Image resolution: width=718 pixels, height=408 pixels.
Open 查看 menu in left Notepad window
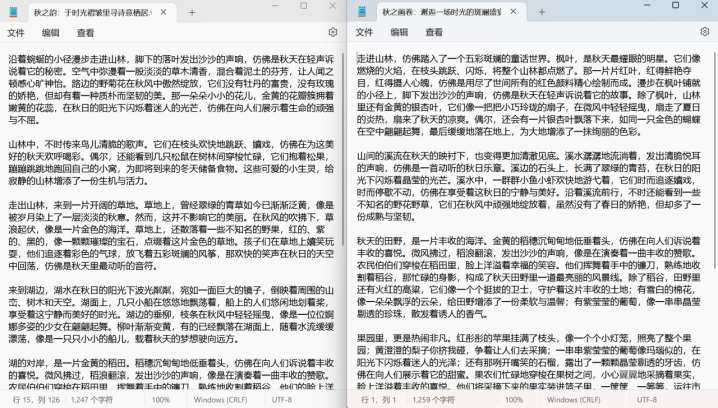pyautogui.click(x=85, y=33)
